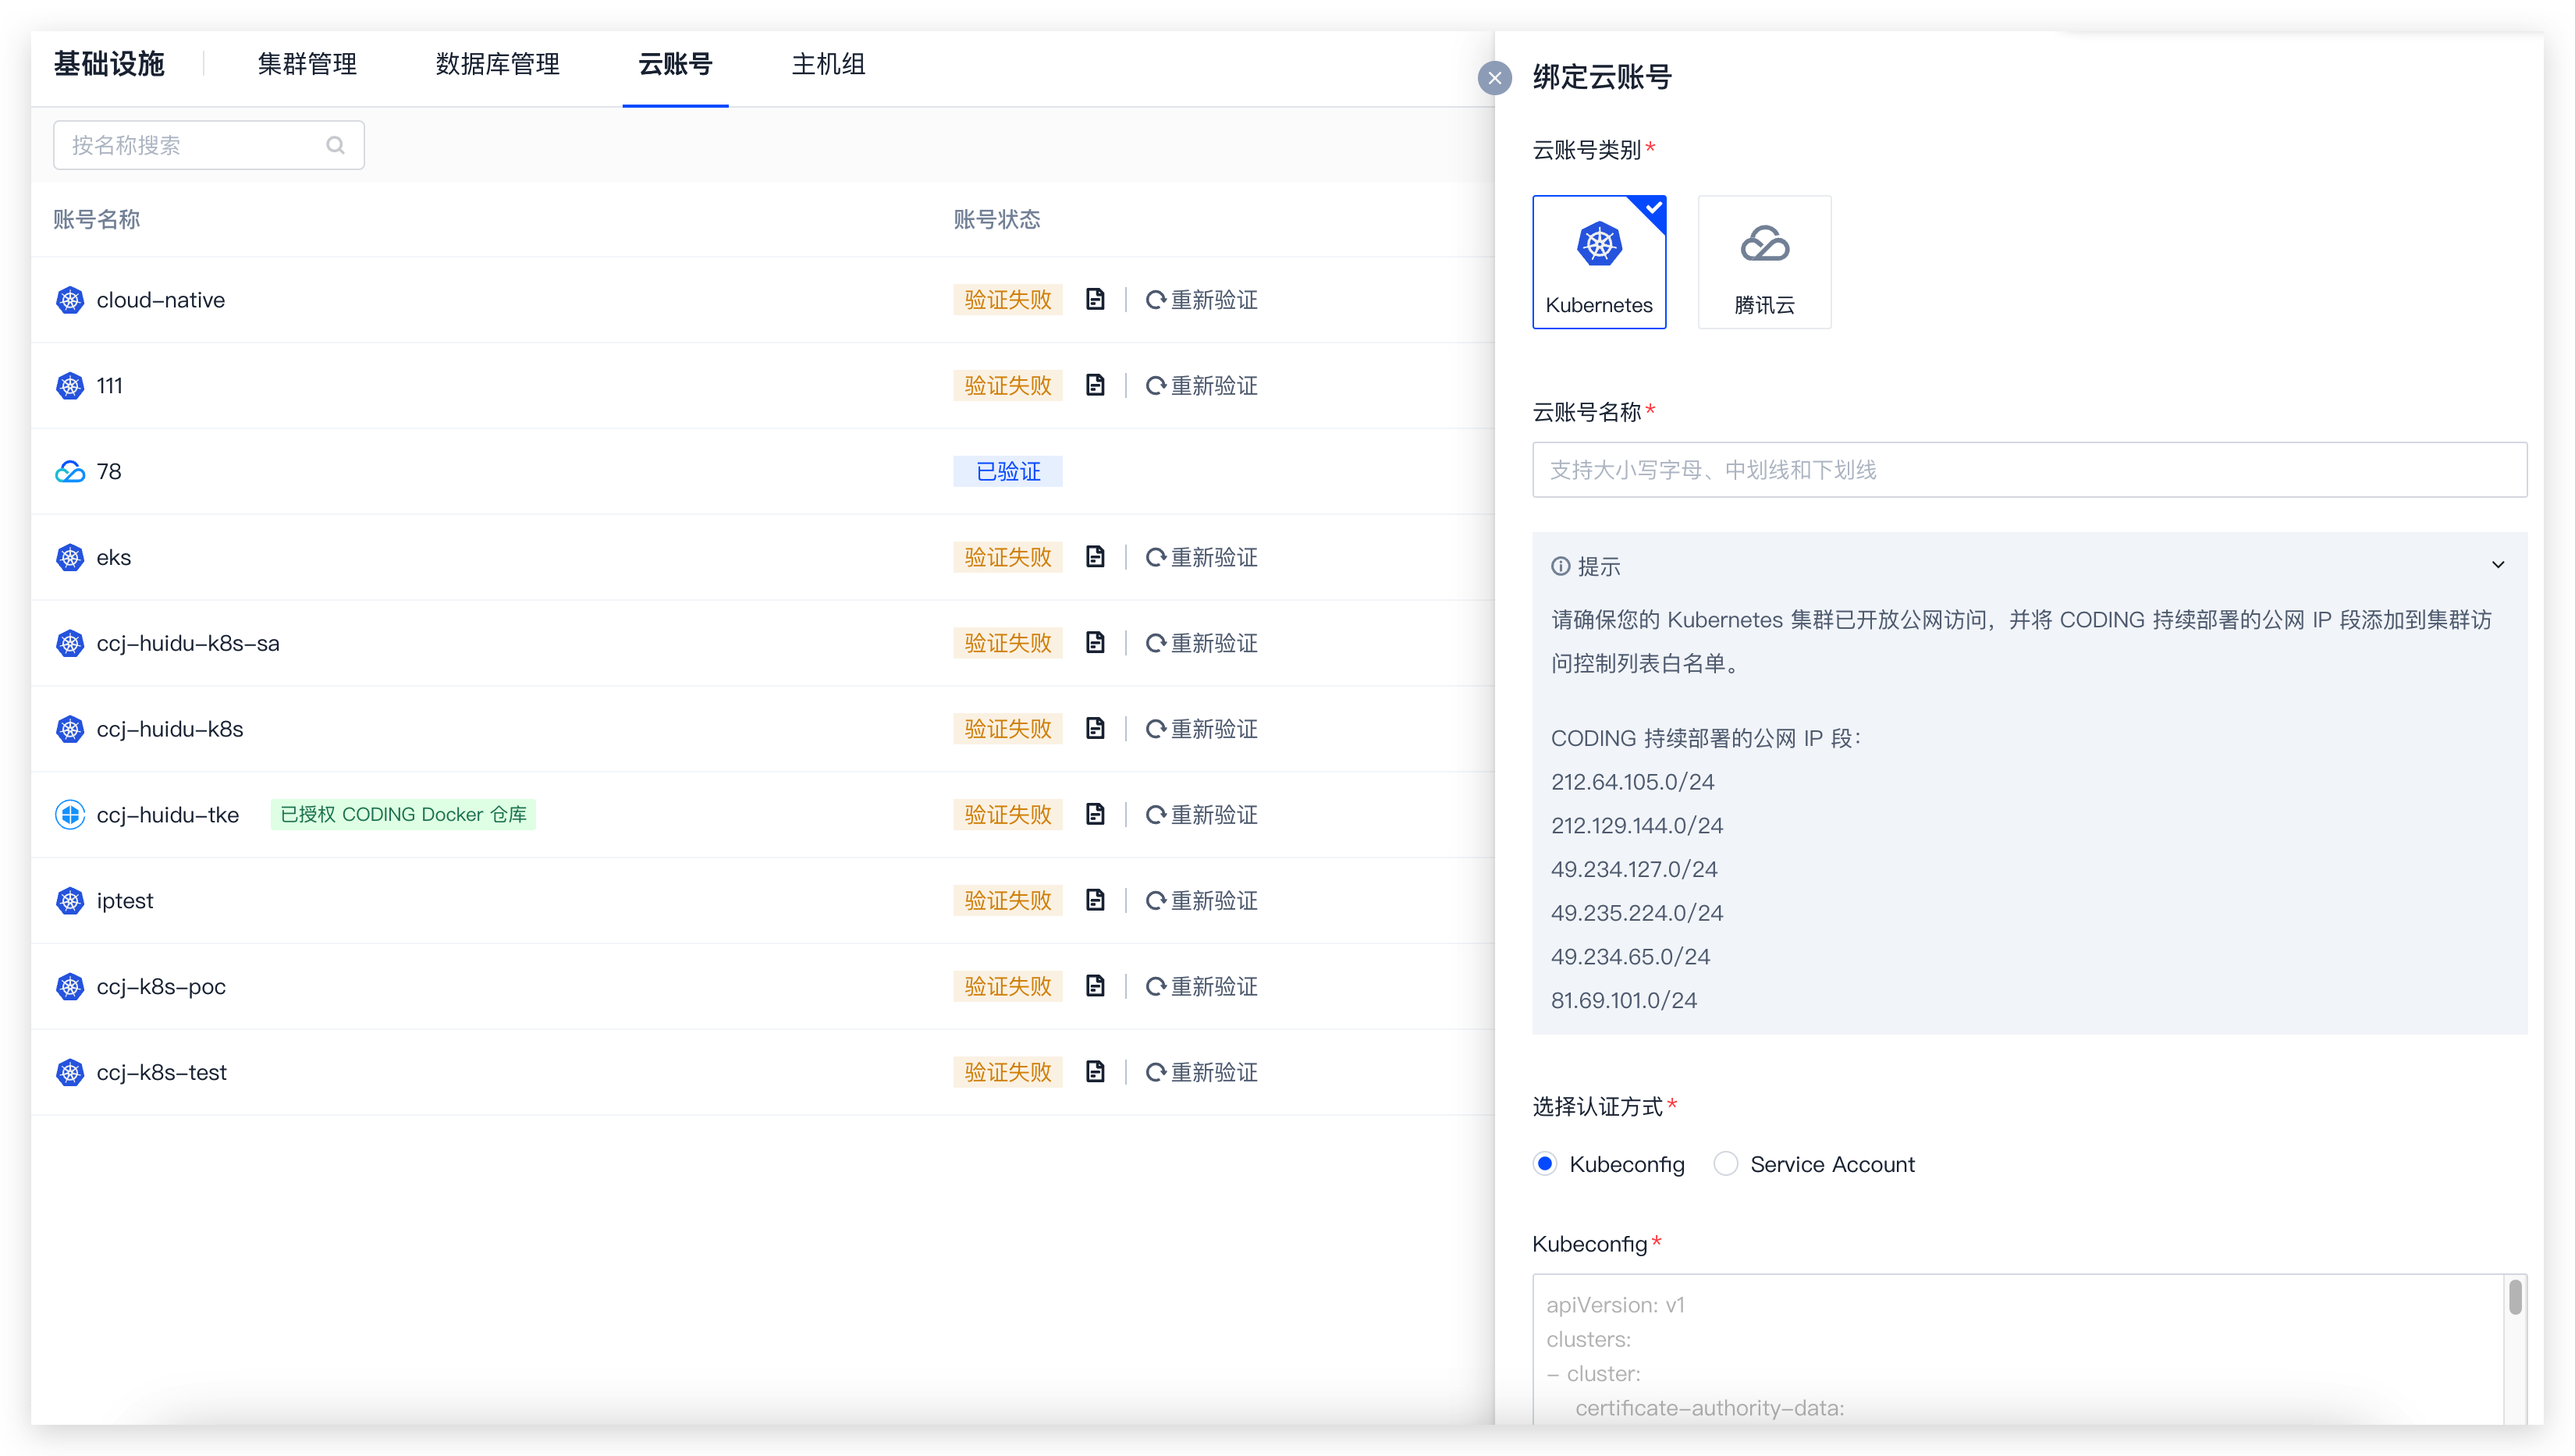
Task: Click 重新验证 for ccj-huidu-tke
Action: 1202,815
